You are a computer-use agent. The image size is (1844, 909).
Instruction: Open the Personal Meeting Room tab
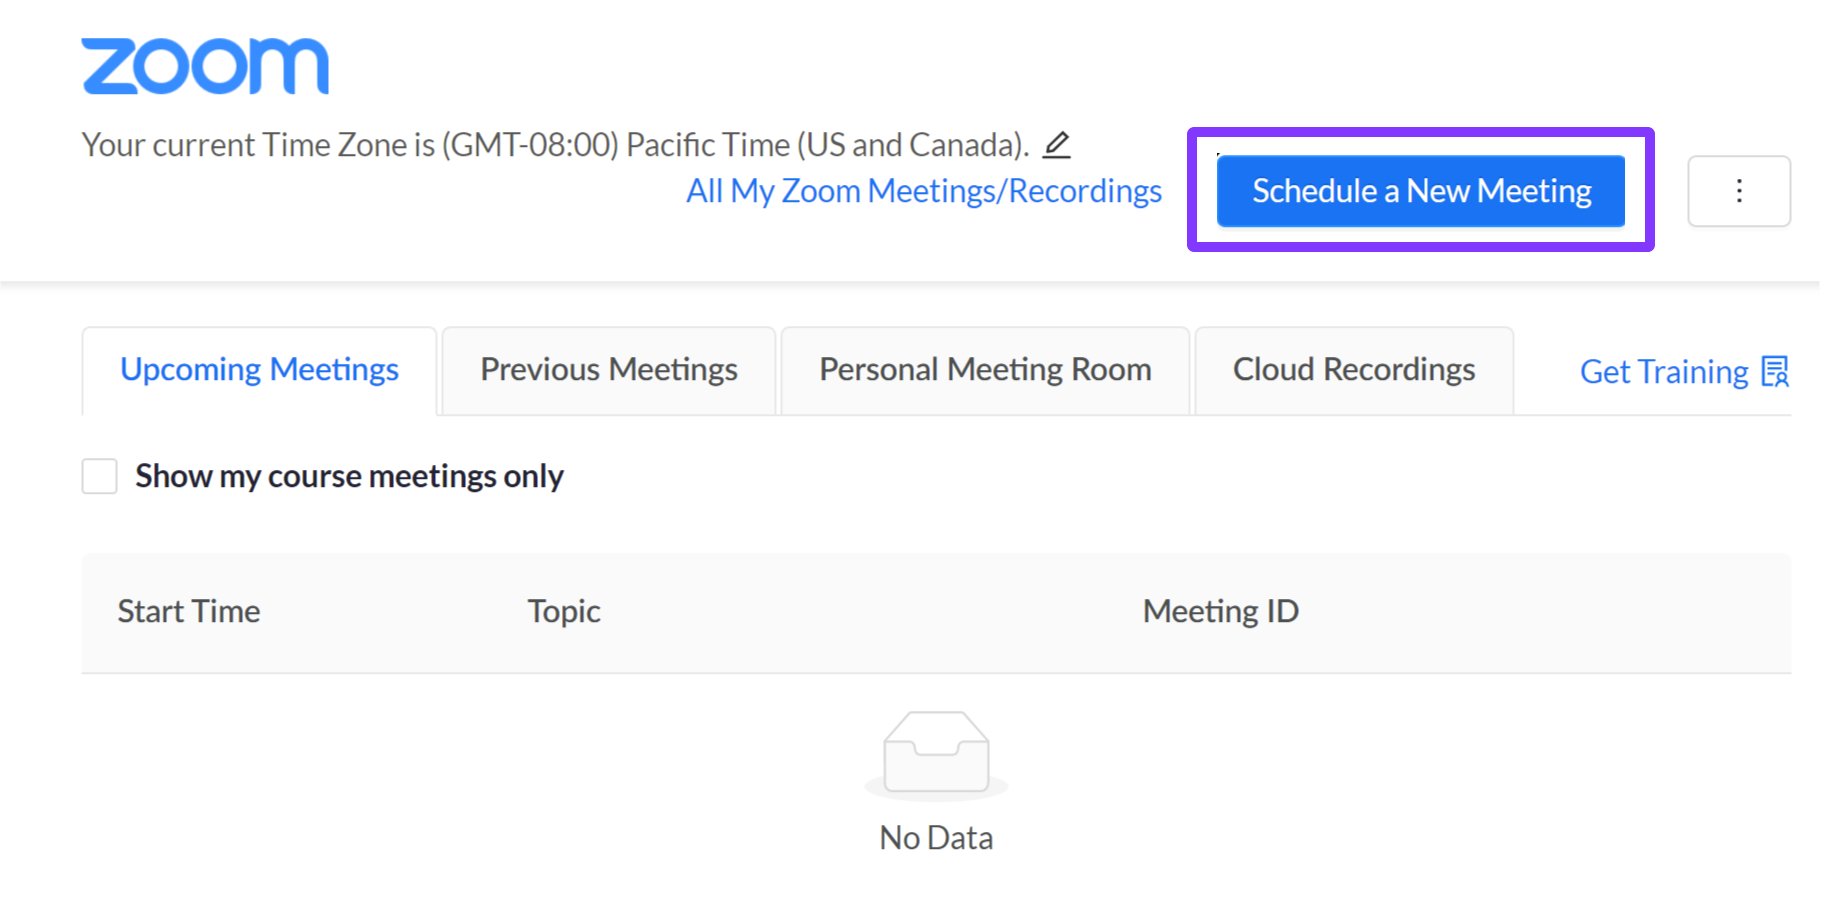pyautogui.click(x=984, y=370)
